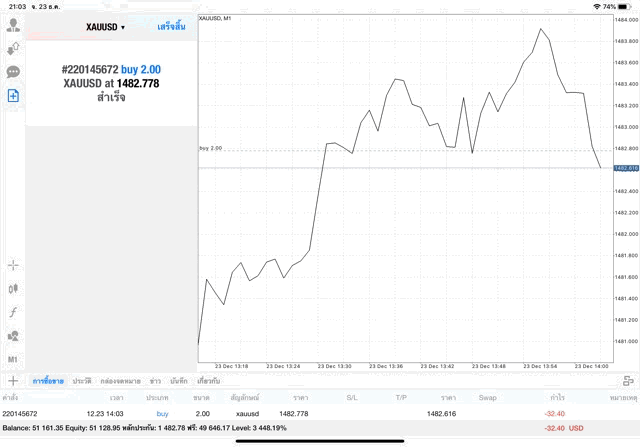Switch to the การซื้อขาย trade tab
The height and width of the screenshot is (447, 640).
click(x=48, y=381)
